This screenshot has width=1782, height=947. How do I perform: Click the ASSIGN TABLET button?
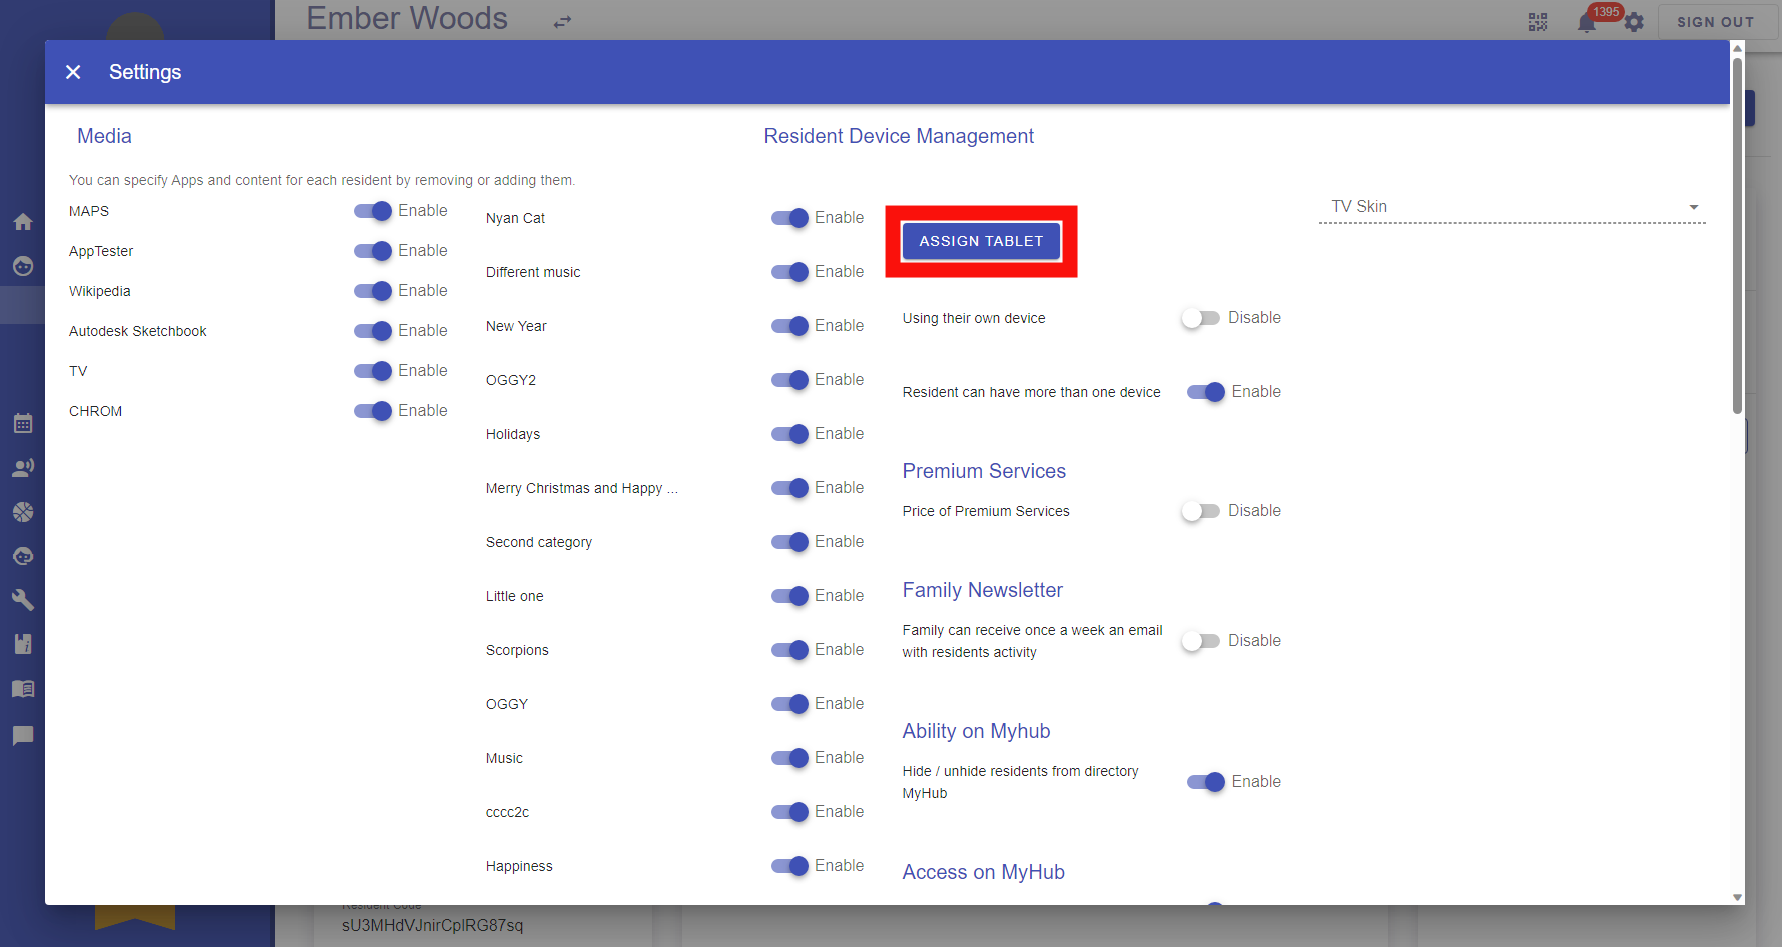[x=981, y=241]
